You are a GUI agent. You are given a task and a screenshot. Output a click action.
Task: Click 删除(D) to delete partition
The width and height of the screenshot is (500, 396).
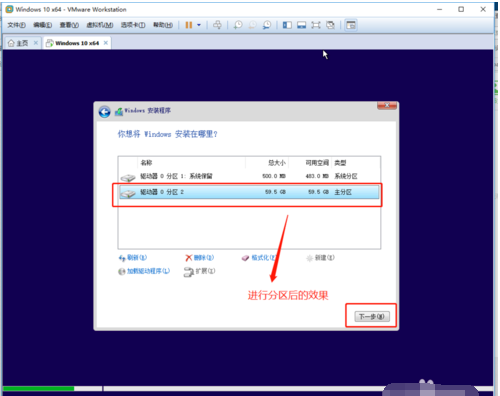[200, 258]
